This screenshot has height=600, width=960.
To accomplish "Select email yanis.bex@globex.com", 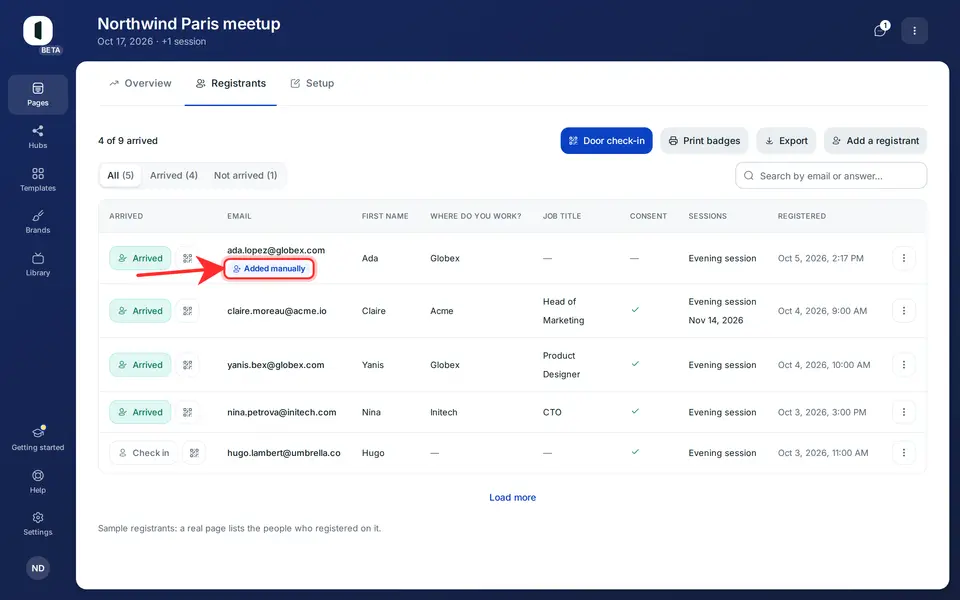I will point(276,365).
